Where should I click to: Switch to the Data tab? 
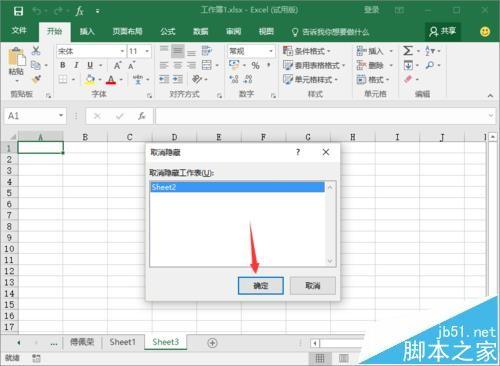[201, 32]
